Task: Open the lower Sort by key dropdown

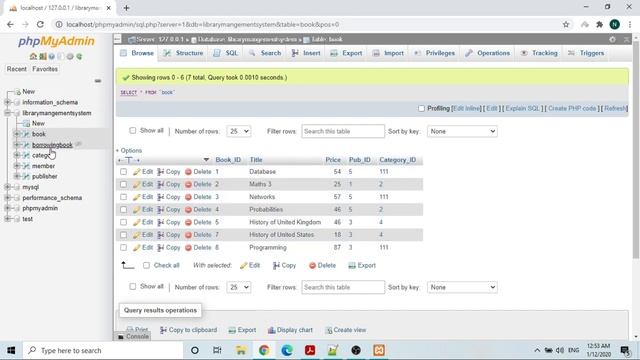Action: (x=462, y=287)
